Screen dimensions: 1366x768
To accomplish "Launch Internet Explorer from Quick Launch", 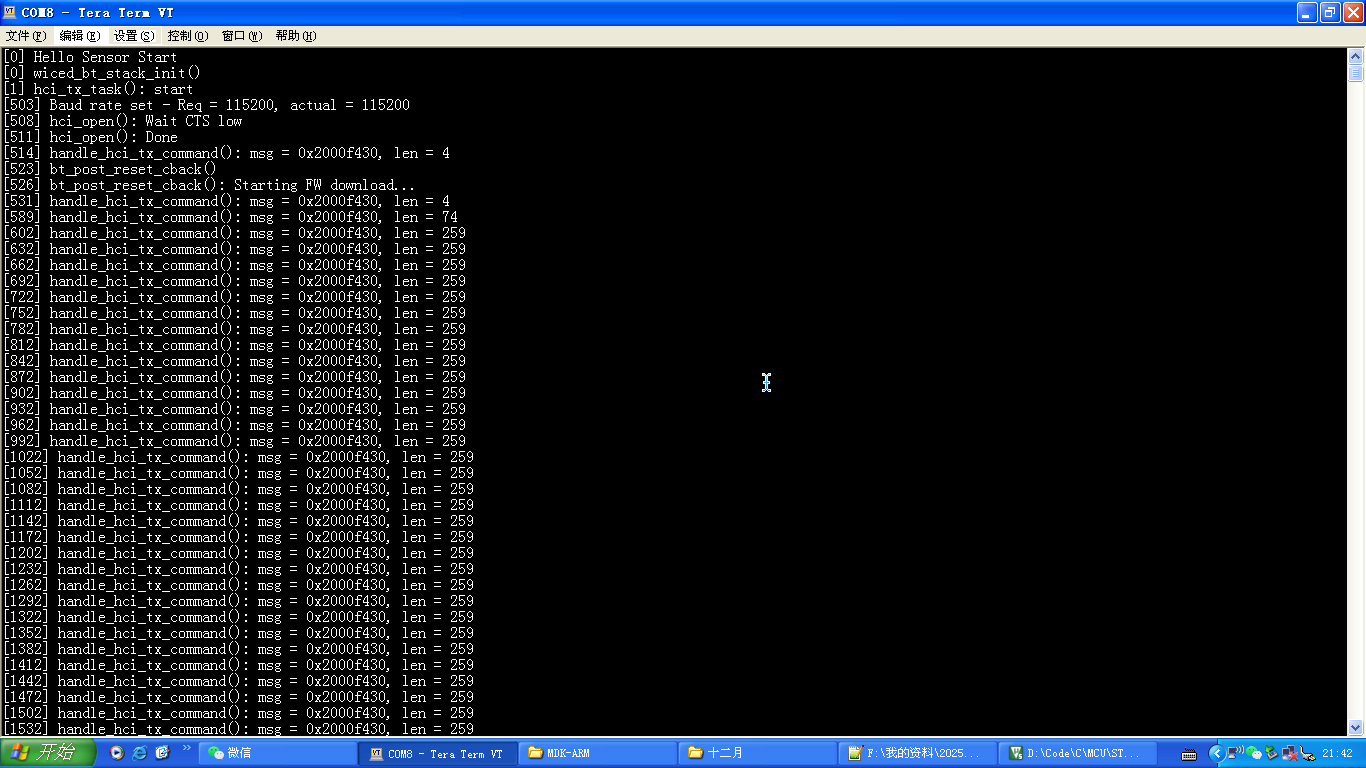I will 140,753.
